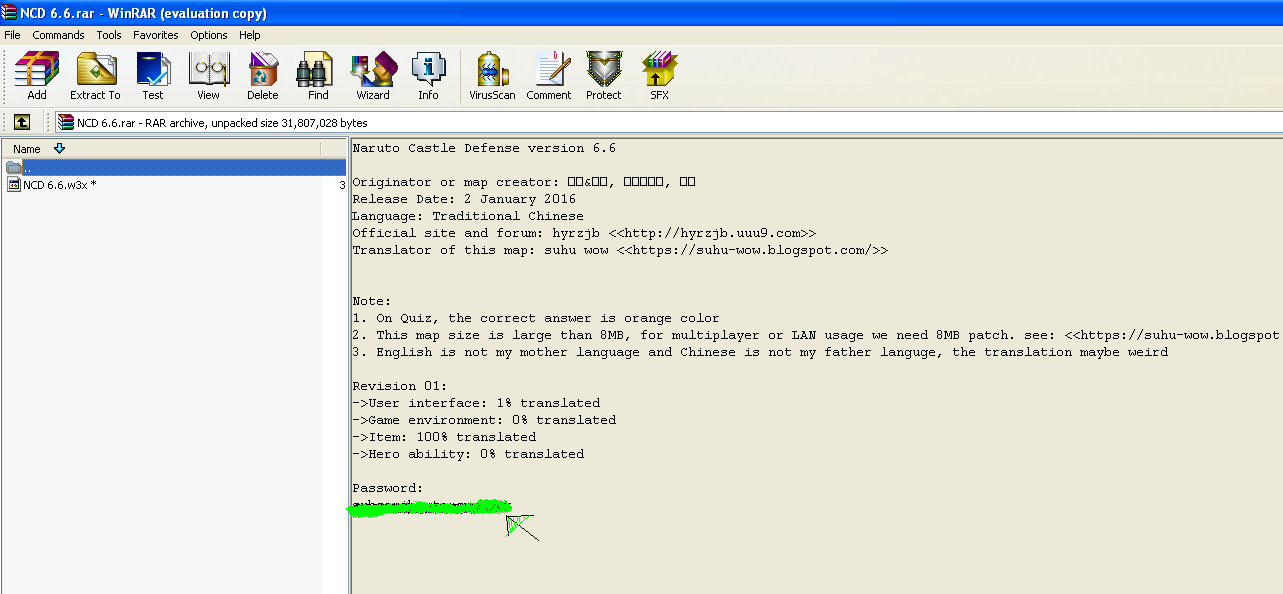
Task: Click the Delete toolbar icon
Action: point(263,76)
